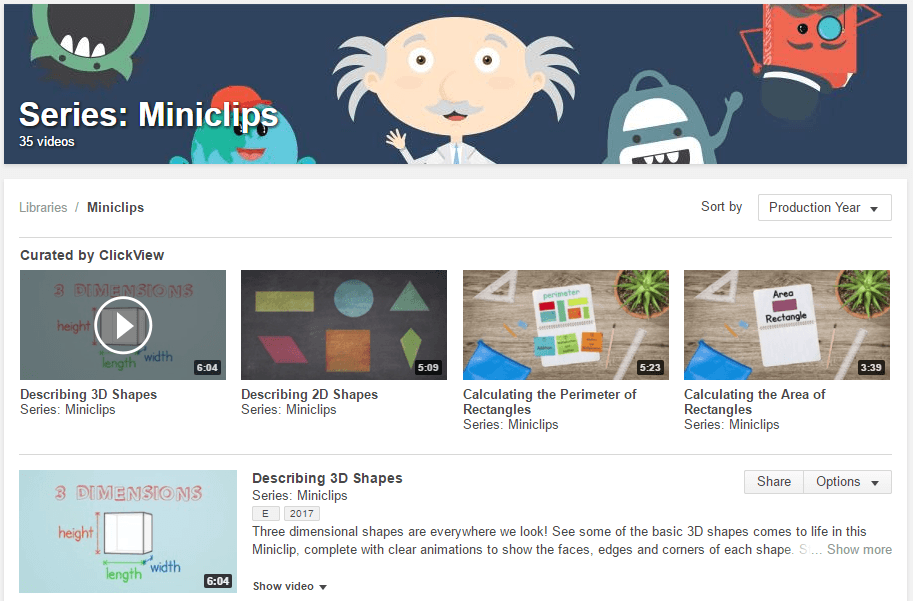Open Calculating the Perimeter of Rectangles thumbnail
The height and width of the screenshot is (601, 913).
point(565,325)
